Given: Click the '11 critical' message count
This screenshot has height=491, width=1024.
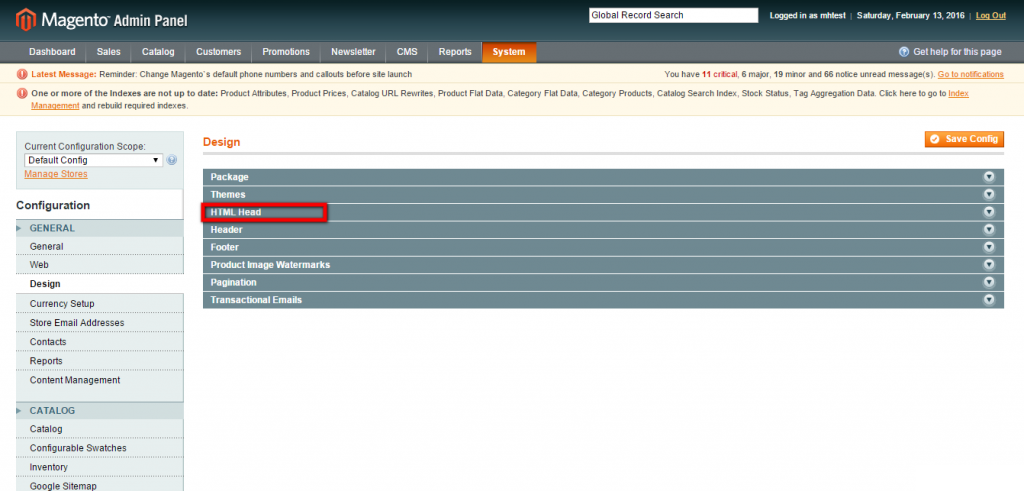Looking at the screenshot, I should (720, 74).
